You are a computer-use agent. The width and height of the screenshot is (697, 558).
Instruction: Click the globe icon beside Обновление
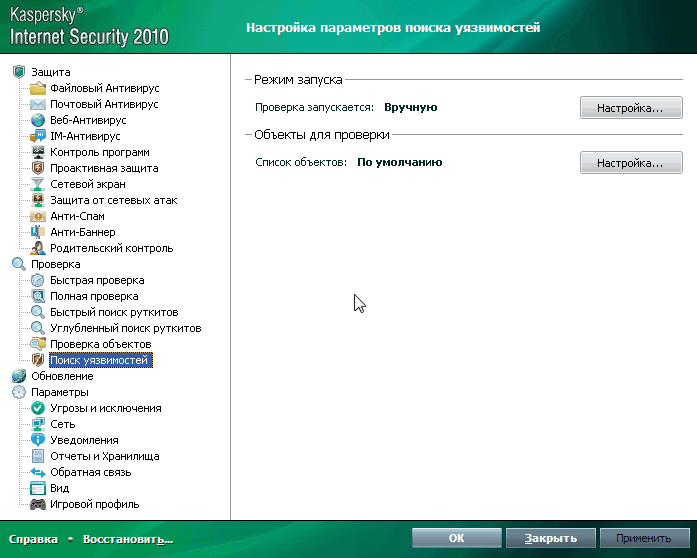(19, 376)
